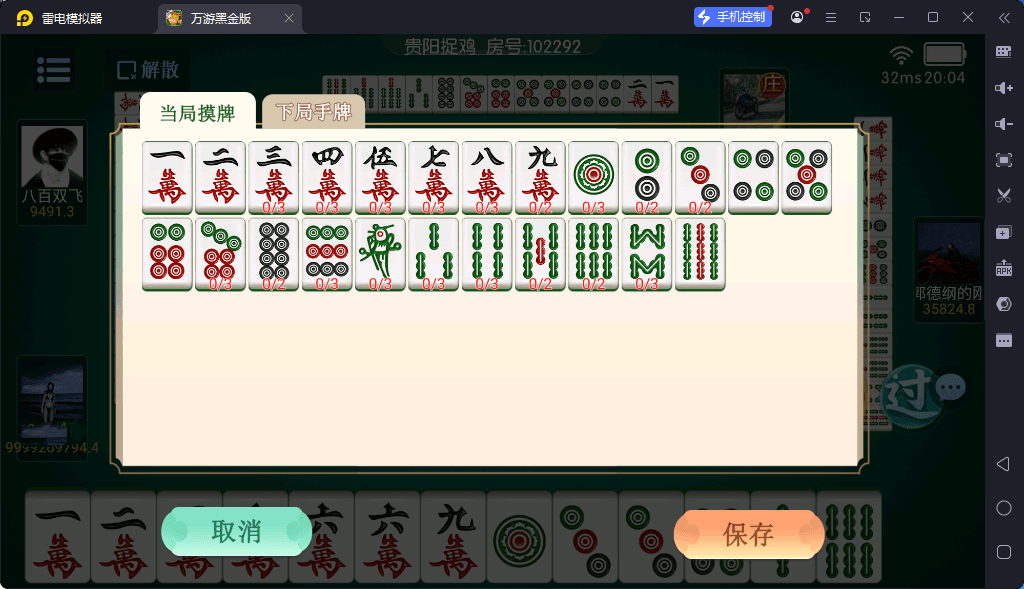Open the game list menu icon
Screen dimensions: 1024x589
pos(54,70)
